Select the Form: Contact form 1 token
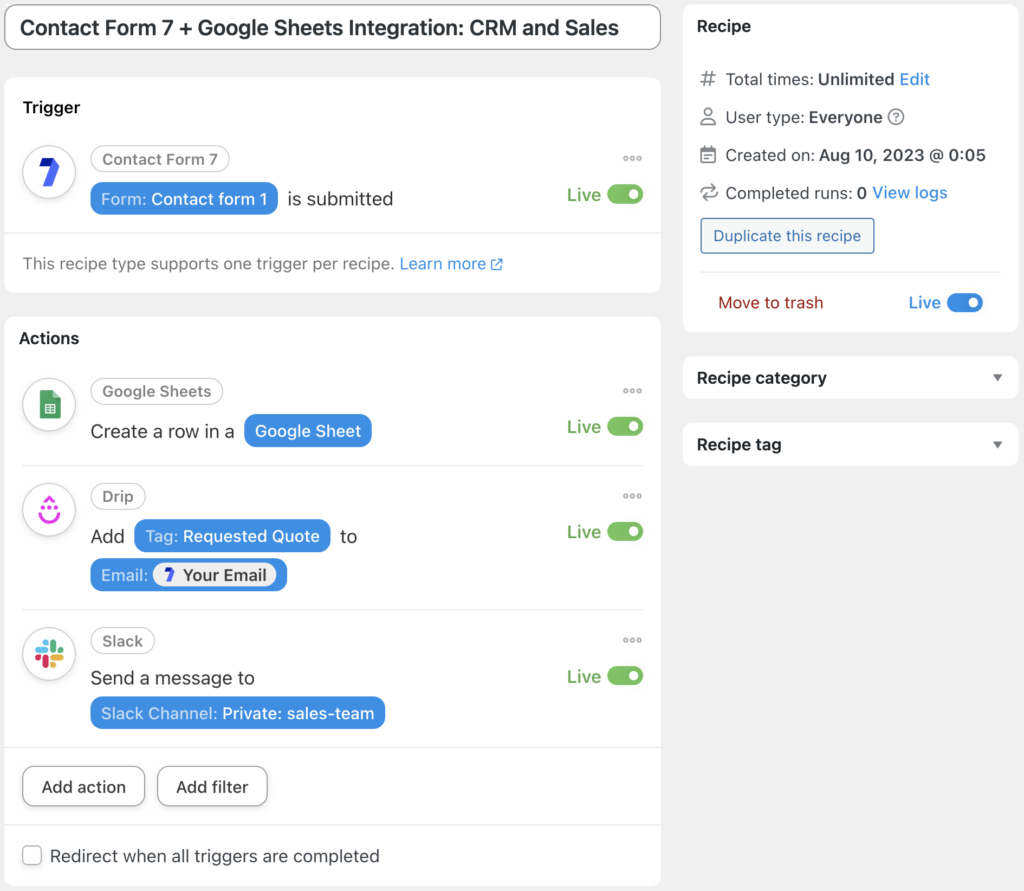The image size is (1024, 891). coord(183,198)
